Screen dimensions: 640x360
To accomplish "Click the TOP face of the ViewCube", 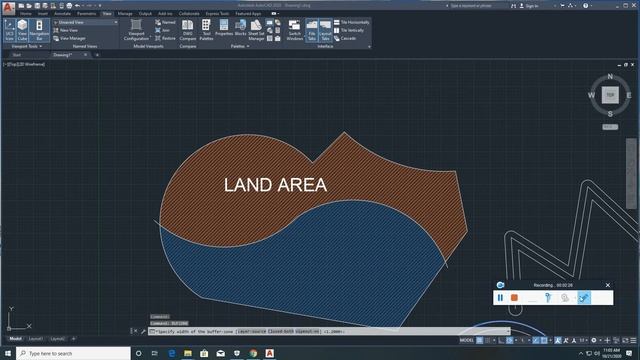I will pyautogui.click(x=610, y=95).
